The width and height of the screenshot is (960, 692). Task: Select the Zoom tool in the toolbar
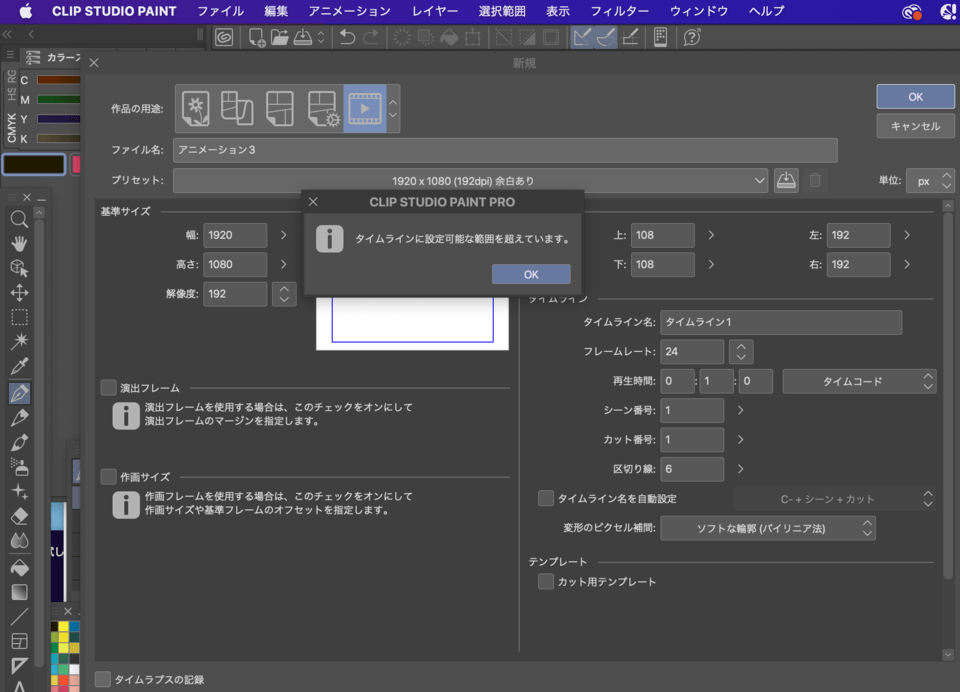pos(18,218)
